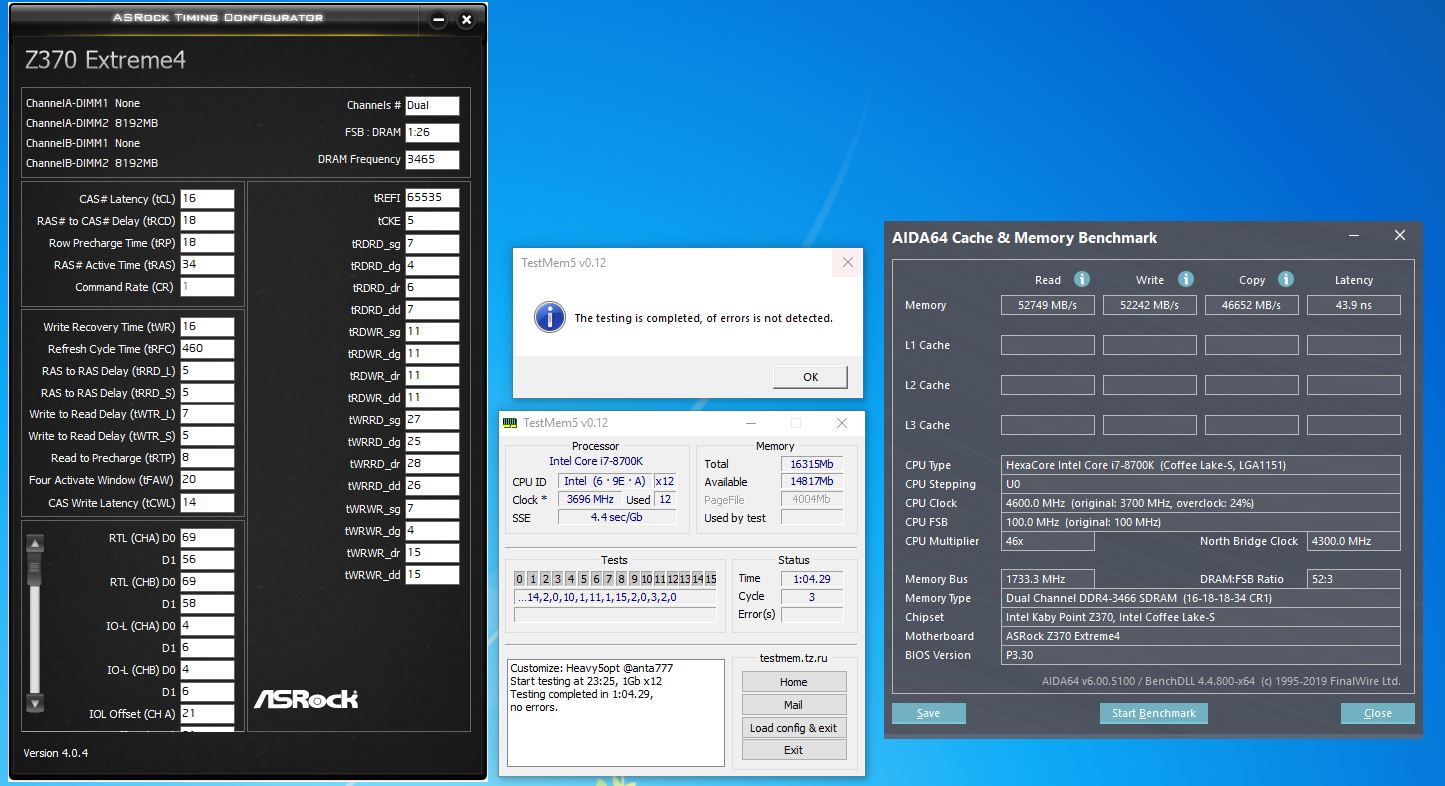Select the CAS Write Latency (tCWL) field
The width and height of the screenshot is (1445, 786).
click(x=207, y=503)
